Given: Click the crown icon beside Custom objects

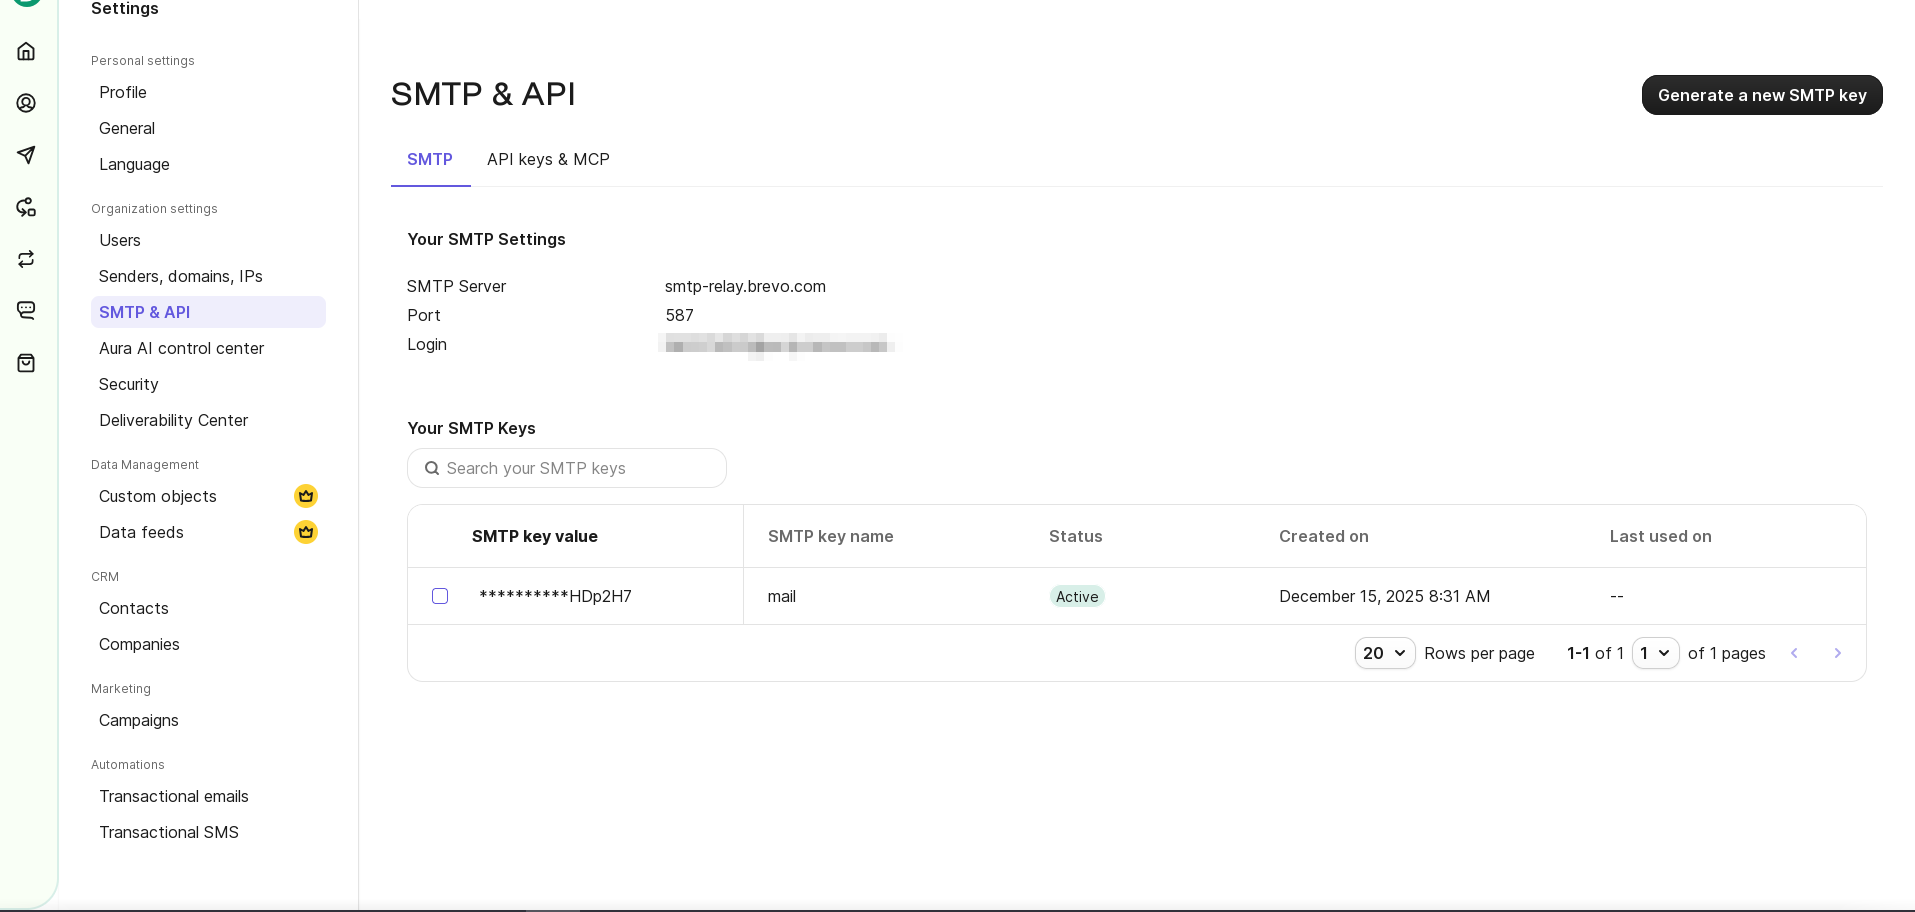Looking at the screenshot, I should click(x=306, y=496).
